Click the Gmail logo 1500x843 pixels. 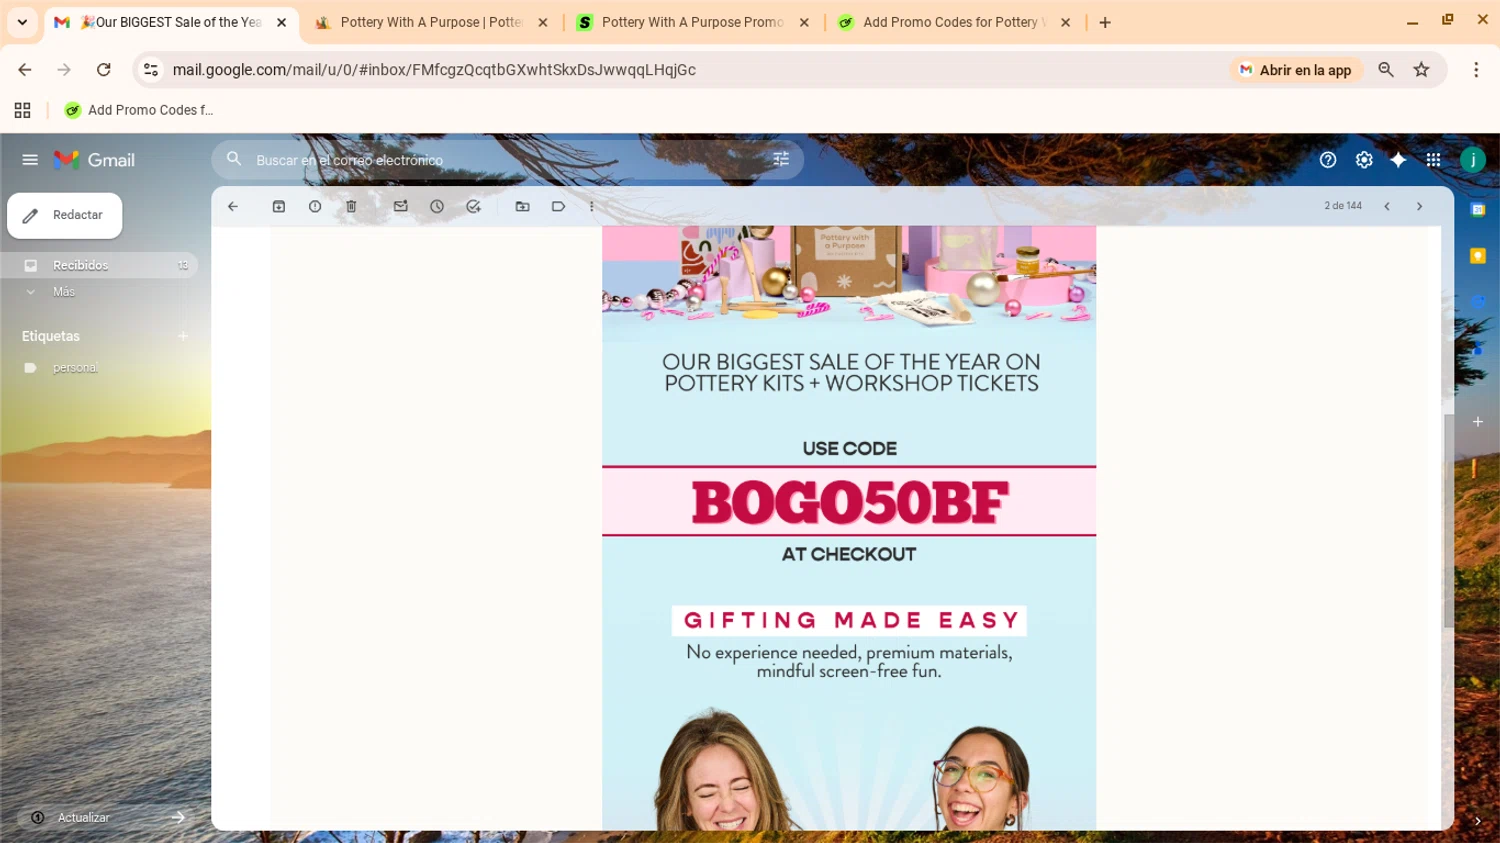[94, 160]
